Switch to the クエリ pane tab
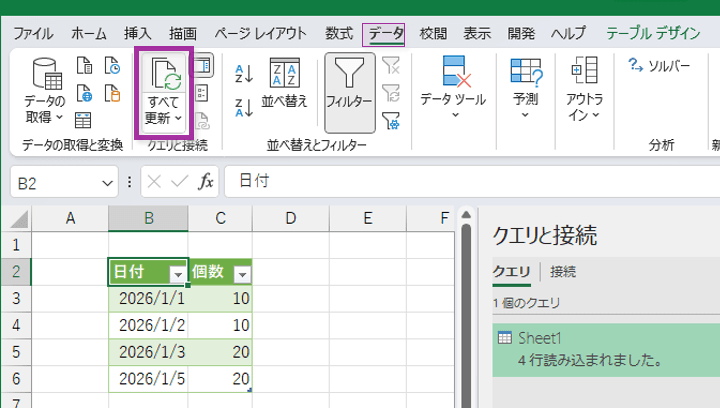 click(x=512, y=272)
